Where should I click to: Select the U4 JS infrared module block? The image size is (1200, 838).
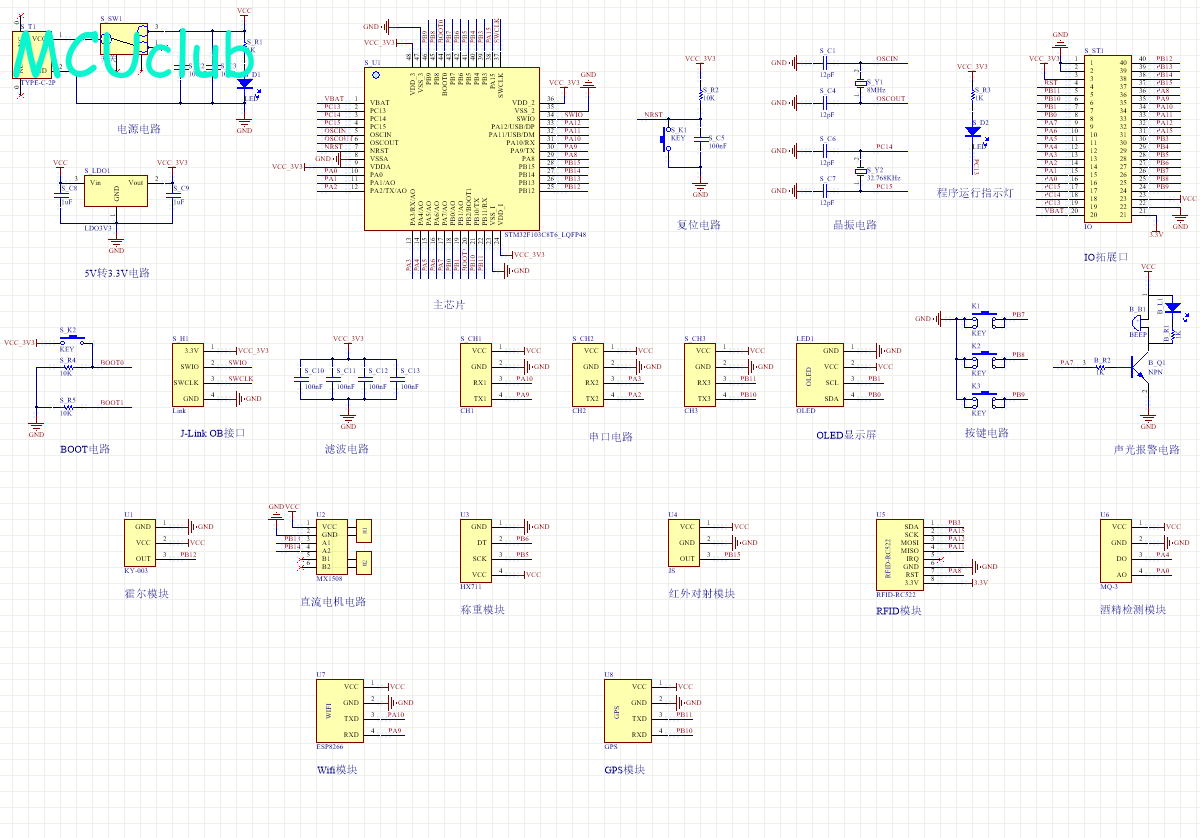[684, 543]
